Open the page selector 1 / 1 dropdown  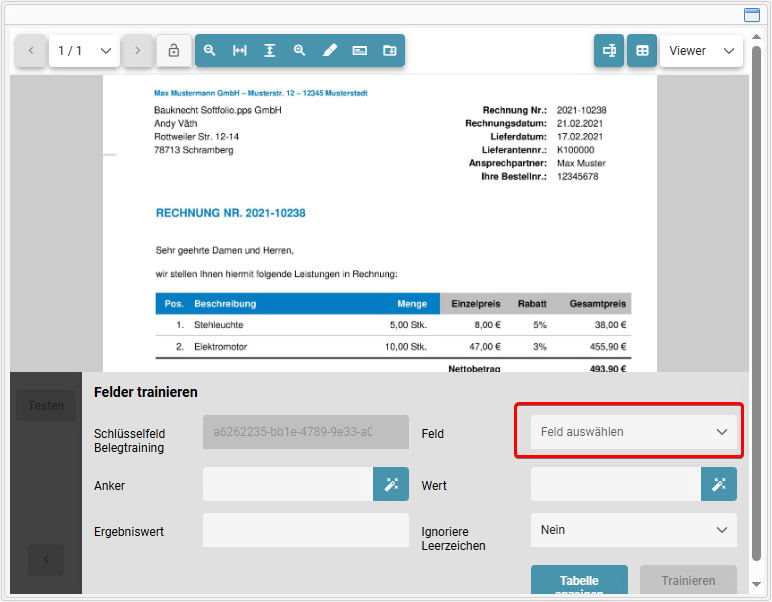(84, 51)
